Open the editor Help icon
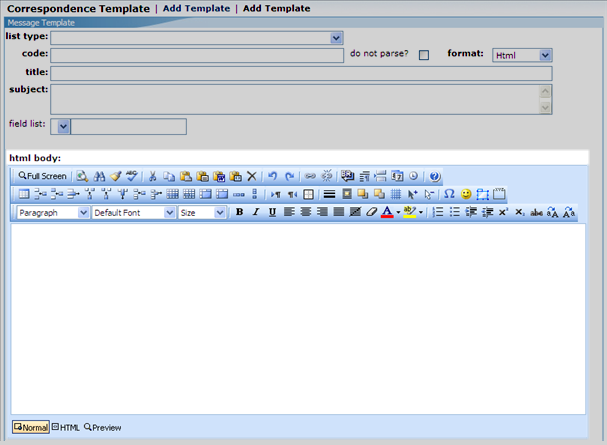 [x=435, y=176]
